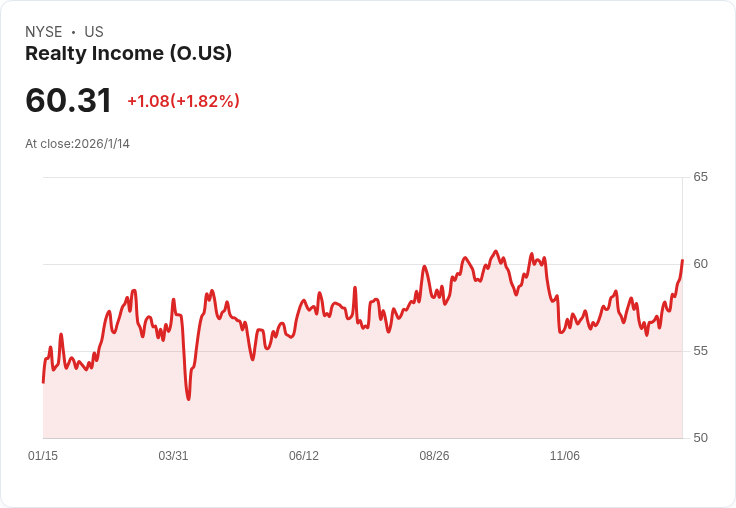Click the 55 price axis label

tap(700, 351)
